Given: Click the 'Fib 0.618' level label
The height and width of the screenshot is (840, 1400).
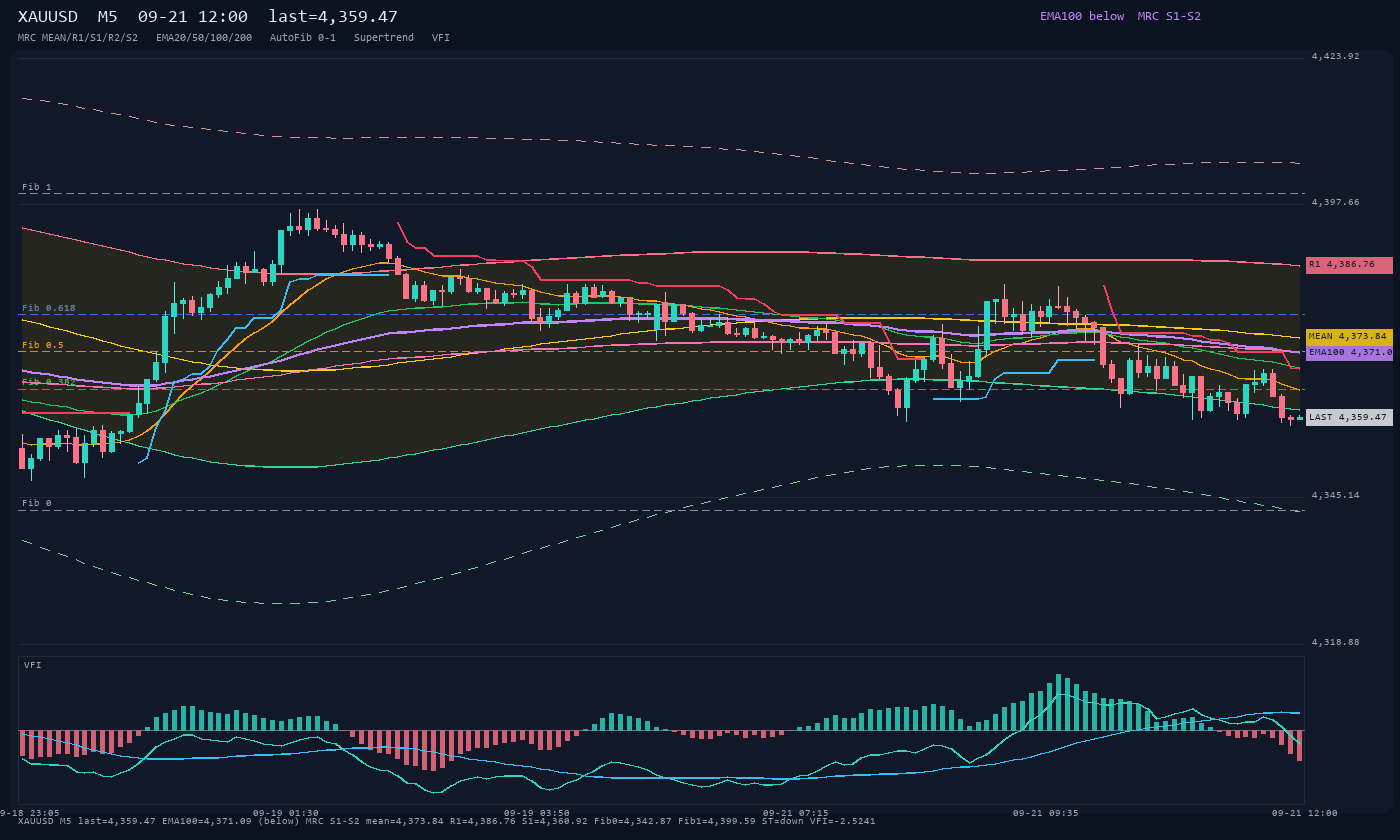Looking at the screenshot, I should [49, 309].
